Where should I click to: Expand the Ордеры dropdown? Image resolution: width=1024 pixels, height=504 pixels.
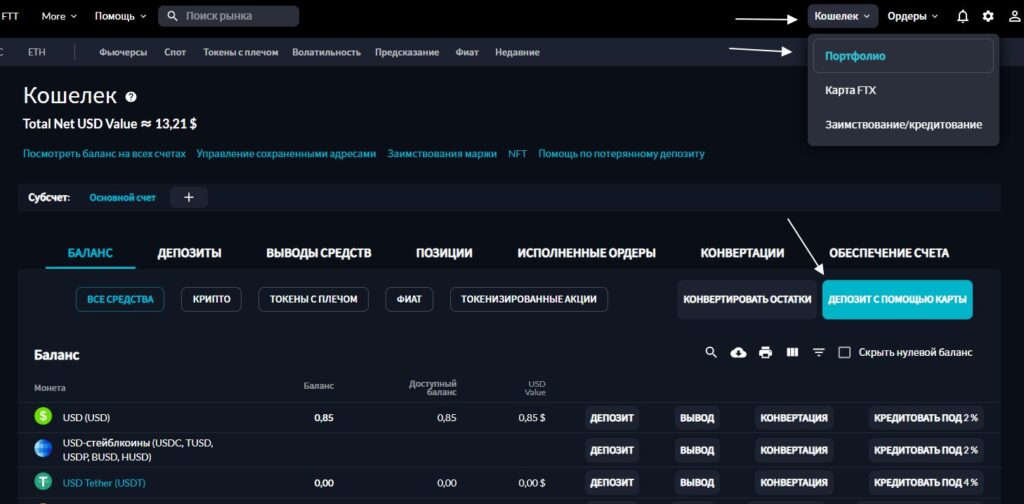pyautogui.click(x=912, y=16)
